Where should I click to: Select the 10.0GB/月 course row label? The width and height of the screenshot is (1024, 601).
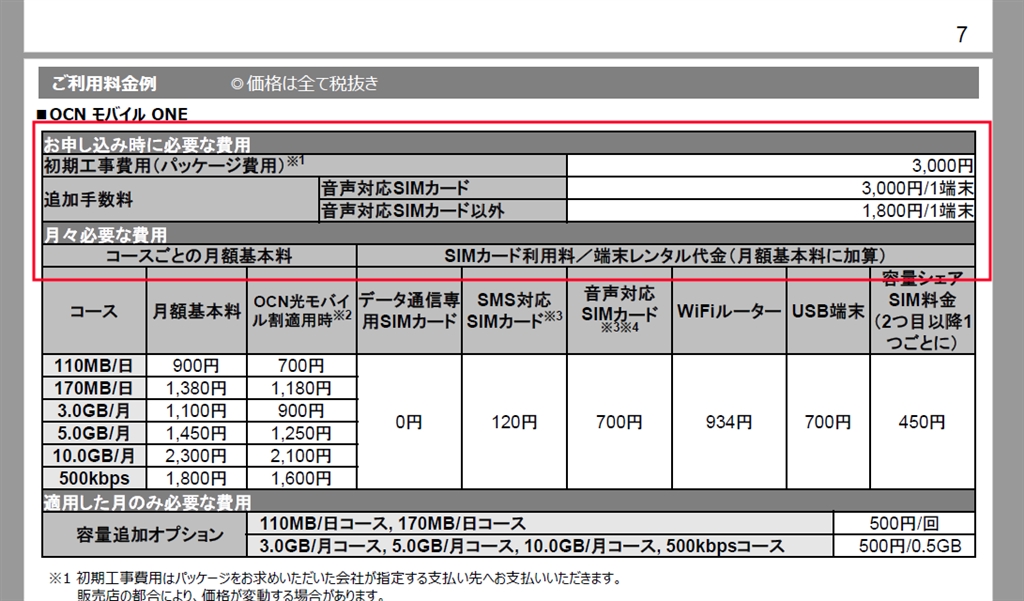[94, 455]
